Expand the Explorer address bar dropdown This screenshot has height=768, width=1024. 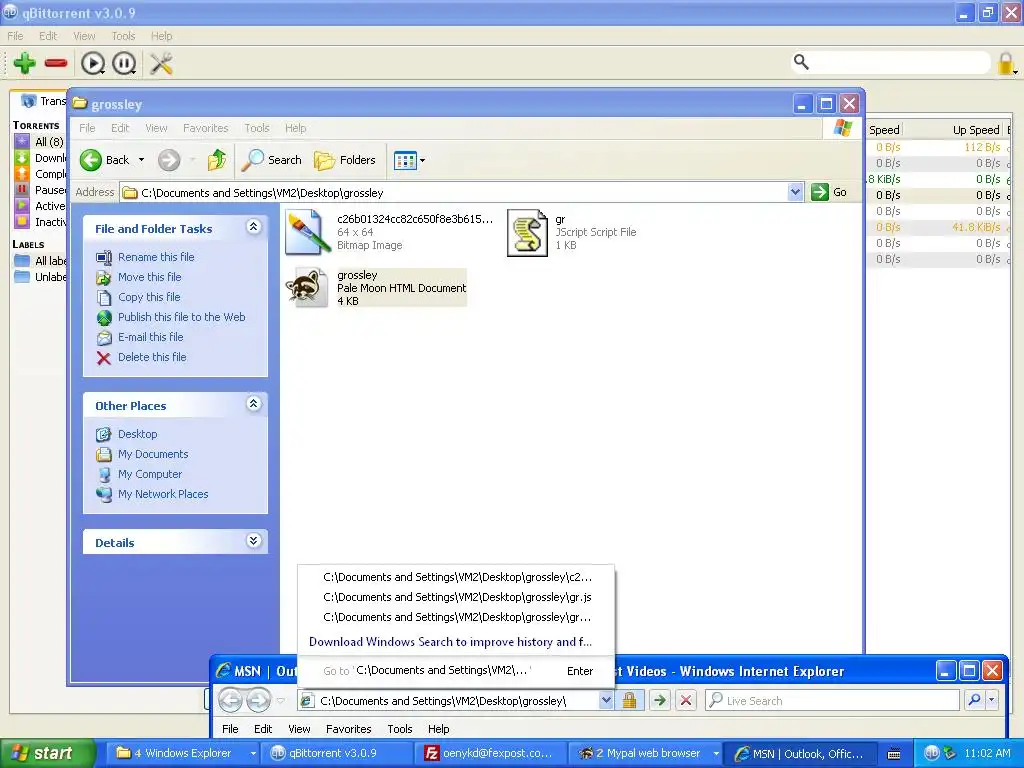(795, 192)
